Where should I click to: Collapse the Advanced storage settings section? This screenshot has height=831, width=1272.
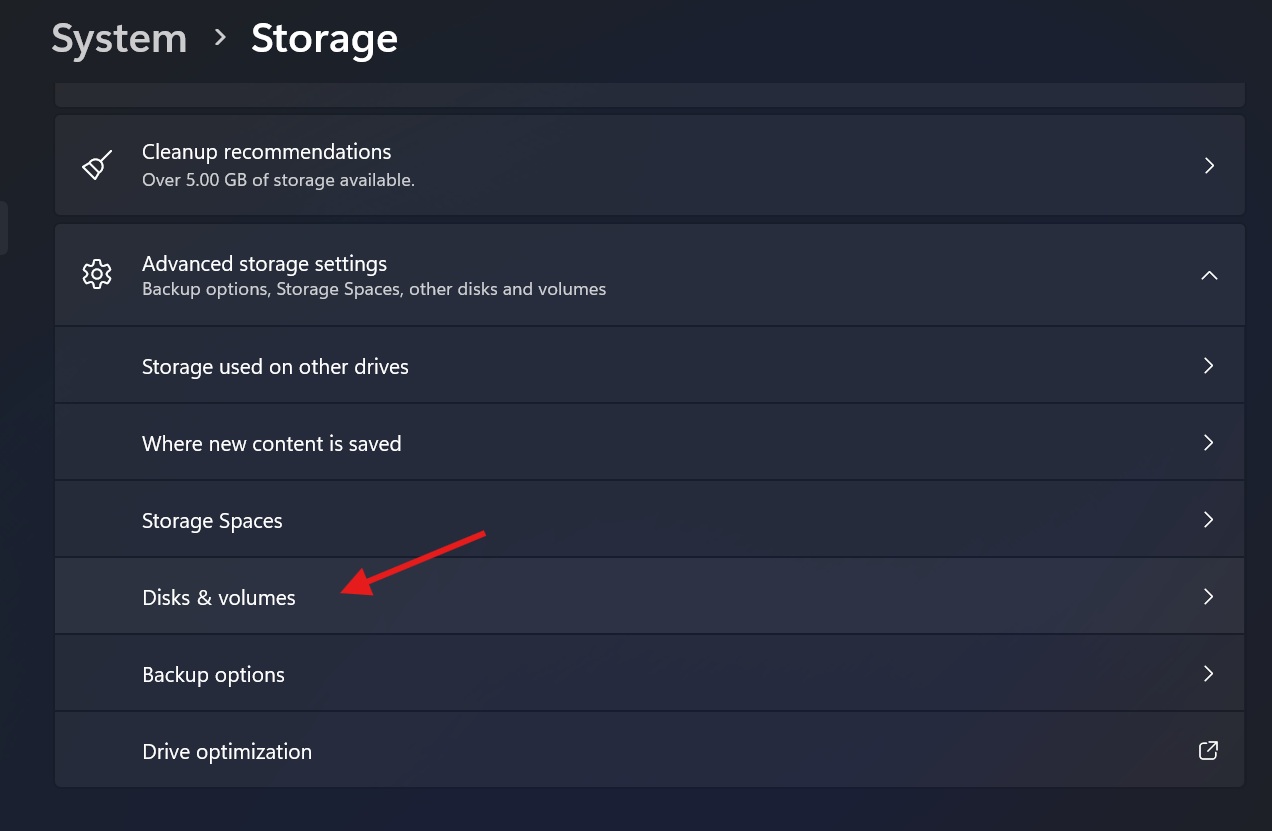pyautogui.click(x=1209, y=274)
